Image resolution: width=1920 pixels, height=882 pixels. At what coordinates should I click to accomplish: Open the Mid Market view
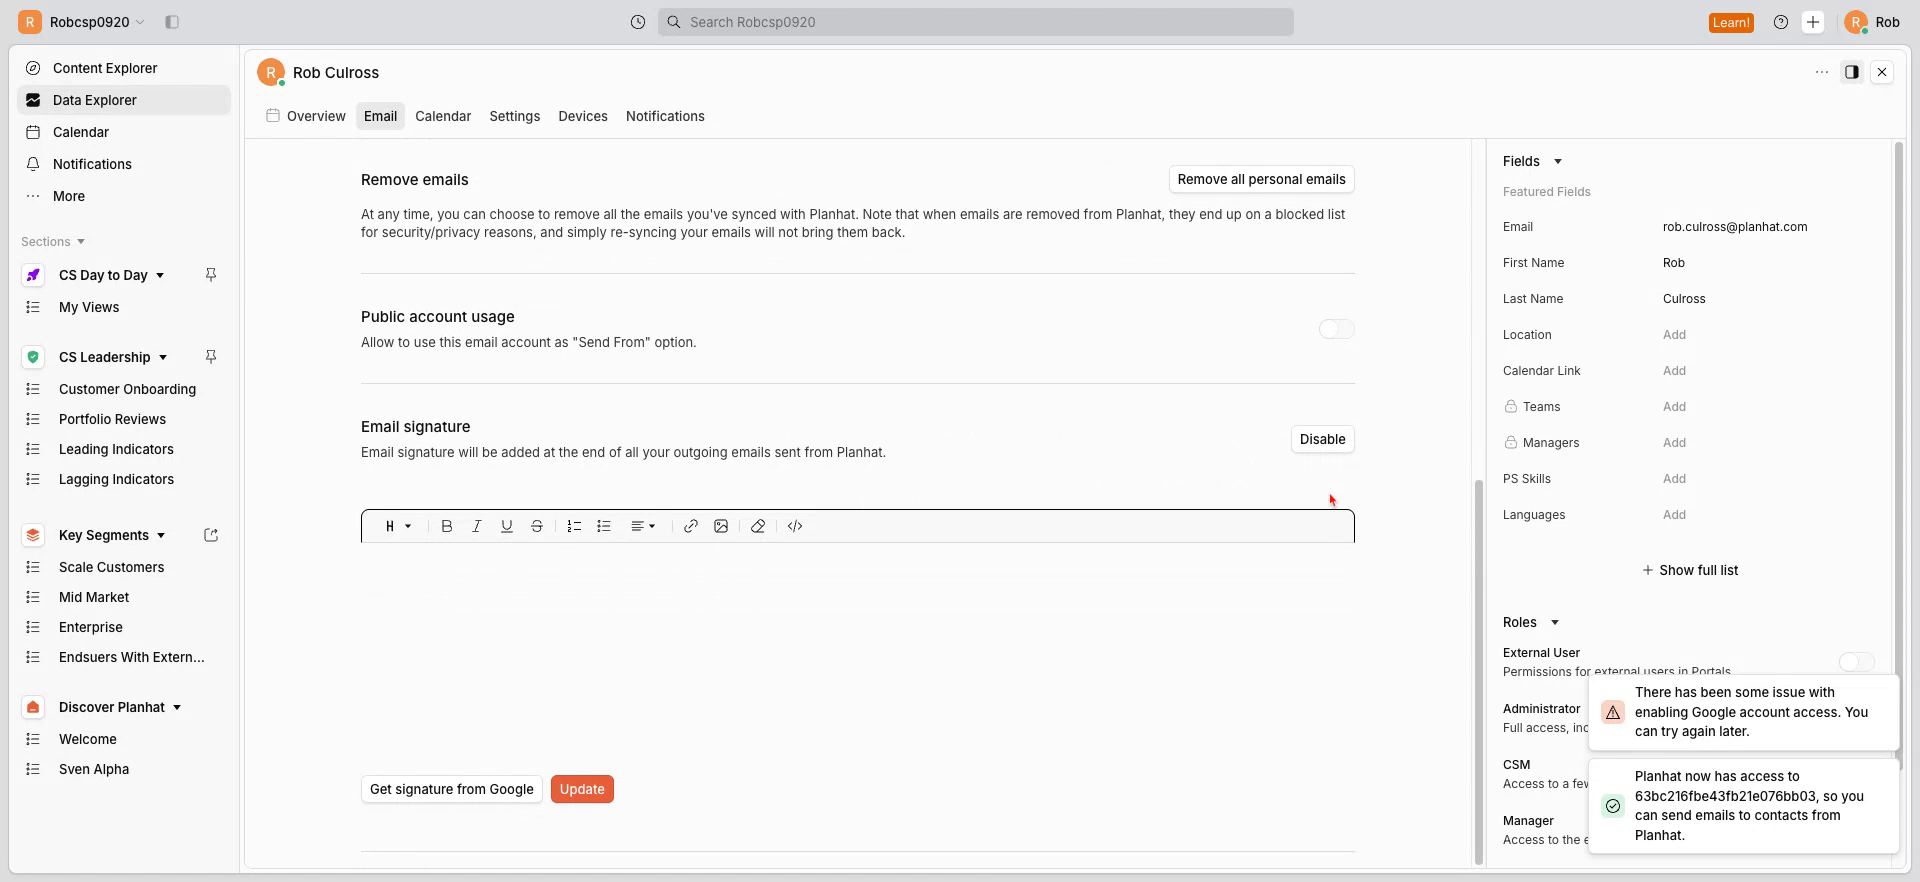tap(94, 597)
